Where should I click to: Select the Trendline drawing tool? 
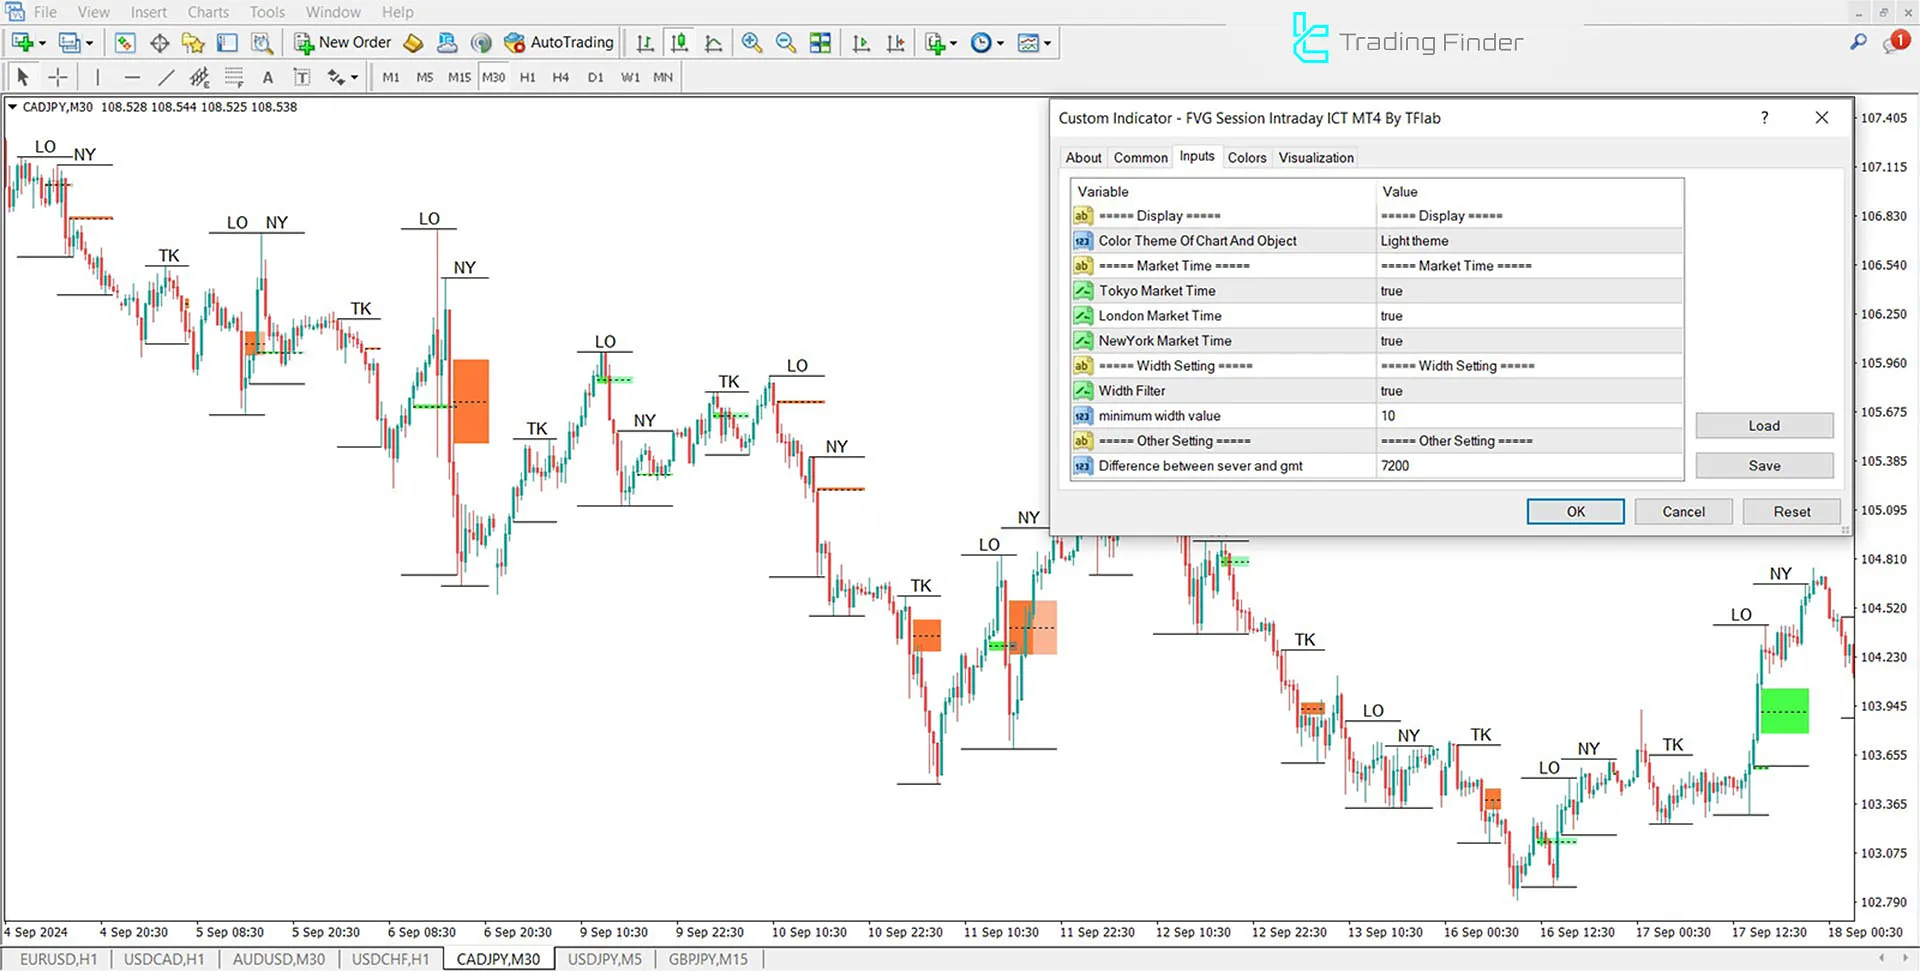click(166, 77)
